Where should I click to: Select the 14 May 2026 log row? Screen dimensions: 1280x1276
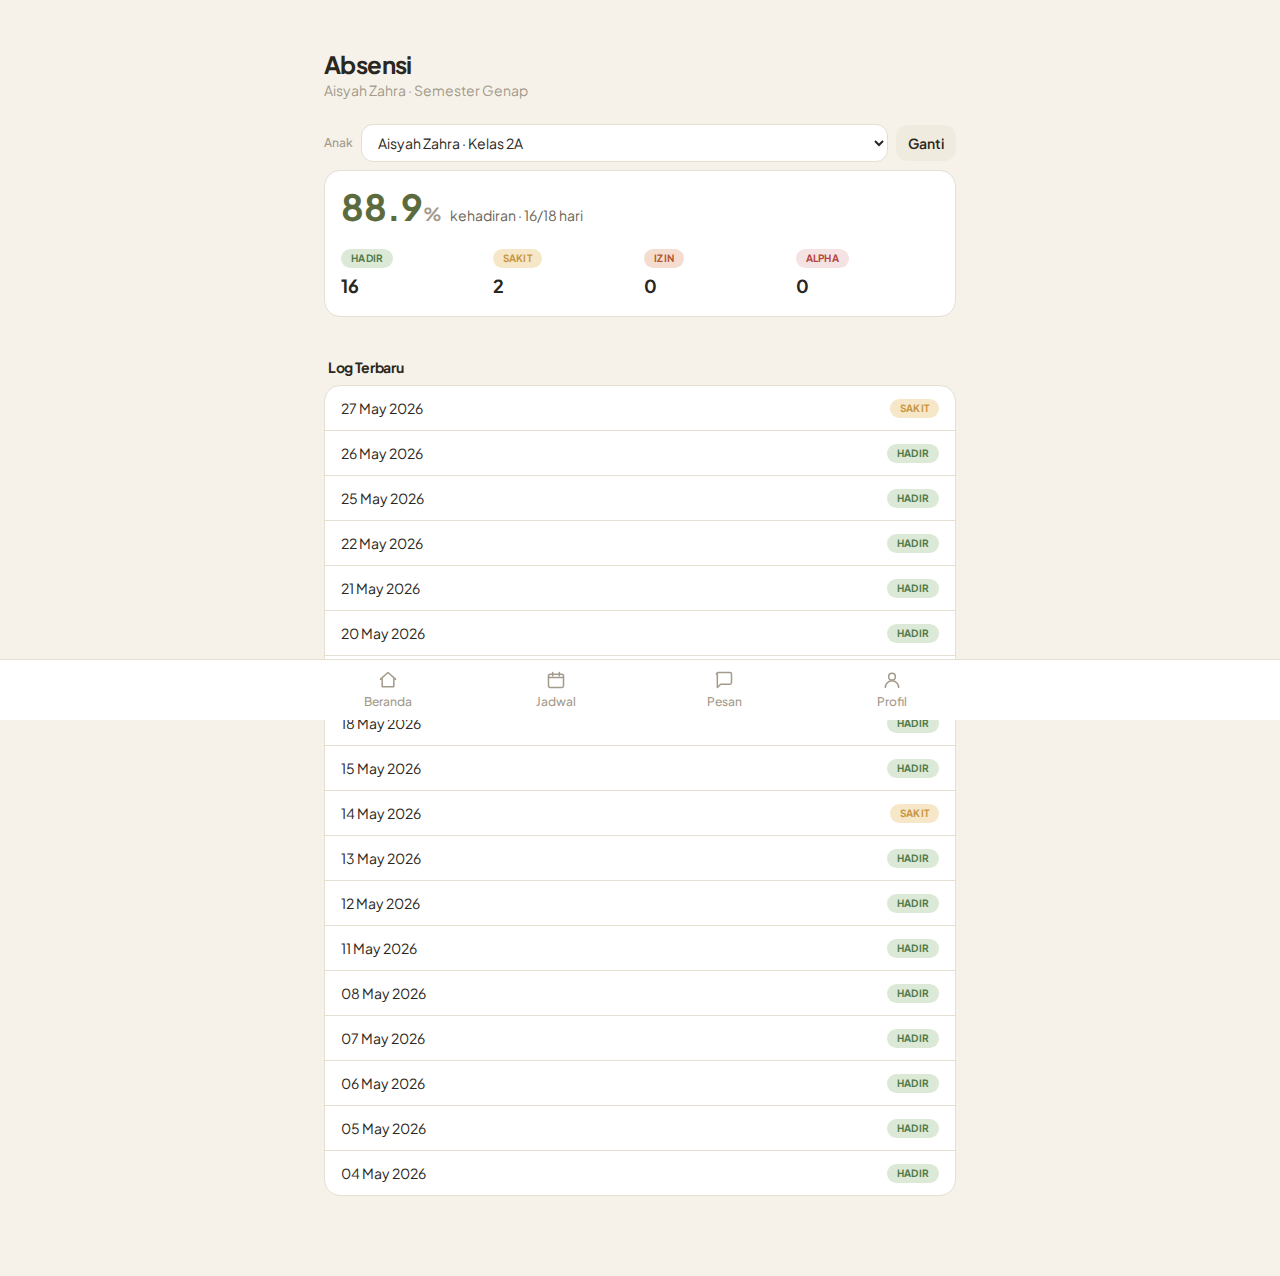(x=640, y=813)
